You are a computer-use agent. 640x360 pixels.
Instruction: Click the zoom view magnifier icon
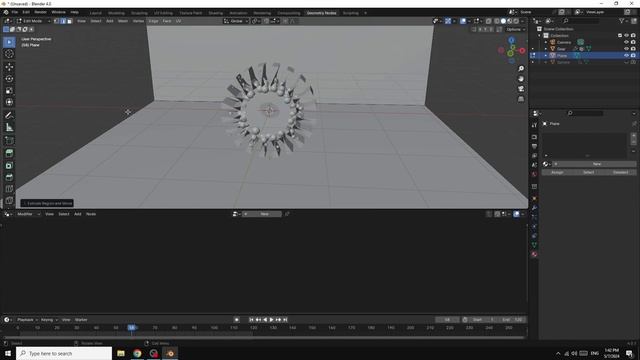pos(521,69)
